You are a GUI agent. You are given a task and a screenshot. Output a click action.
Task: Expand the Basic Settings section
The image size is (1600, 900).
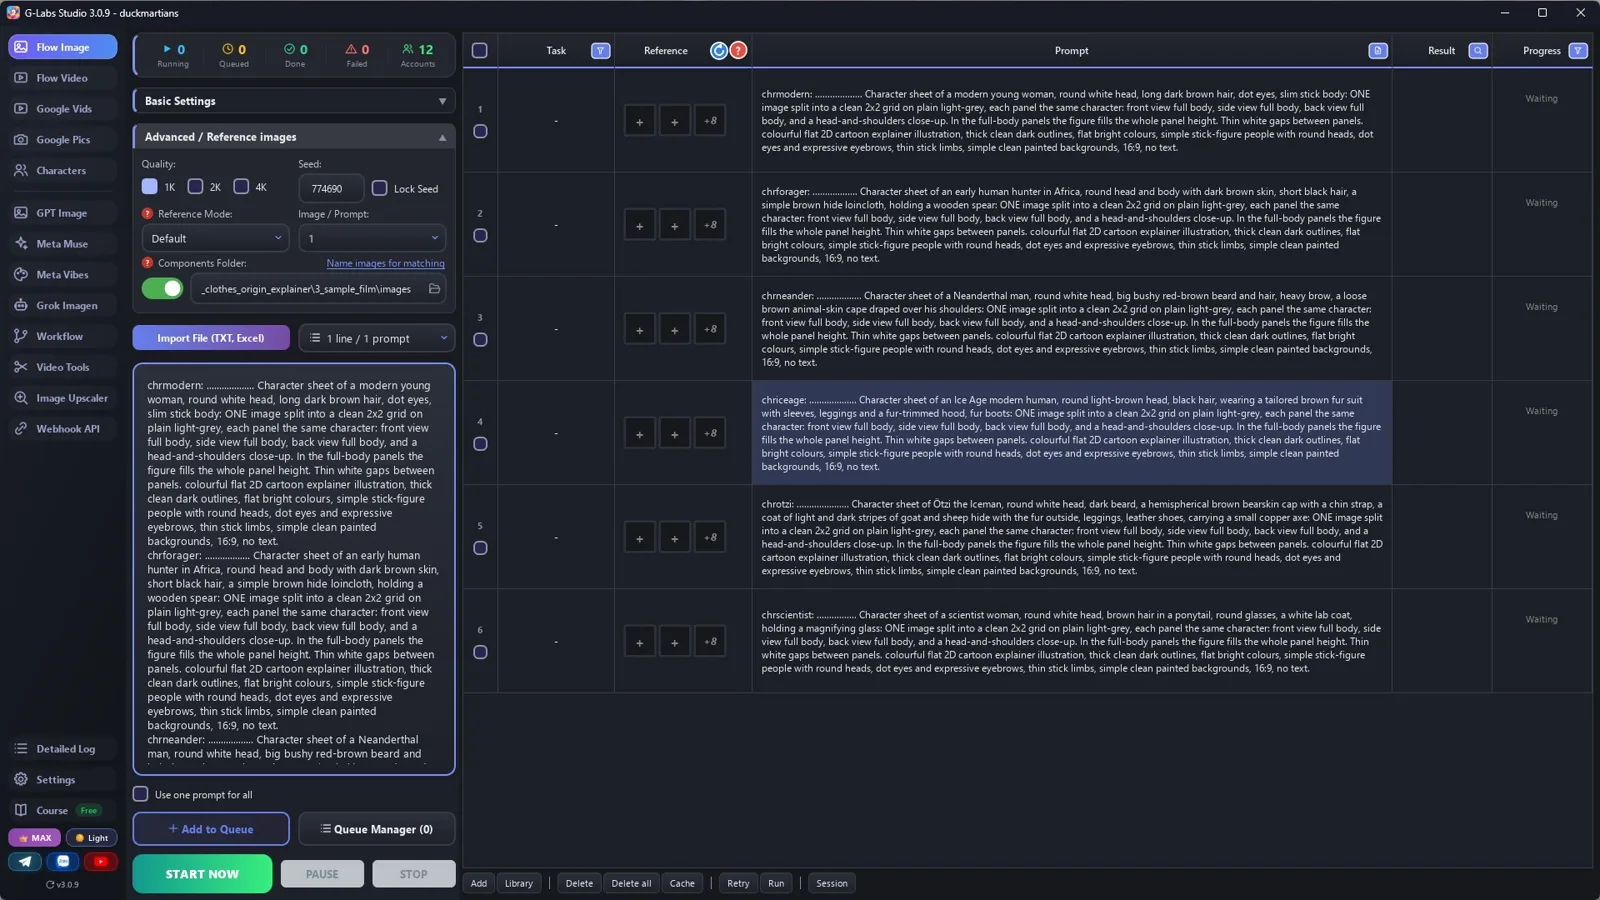point(294,101)
